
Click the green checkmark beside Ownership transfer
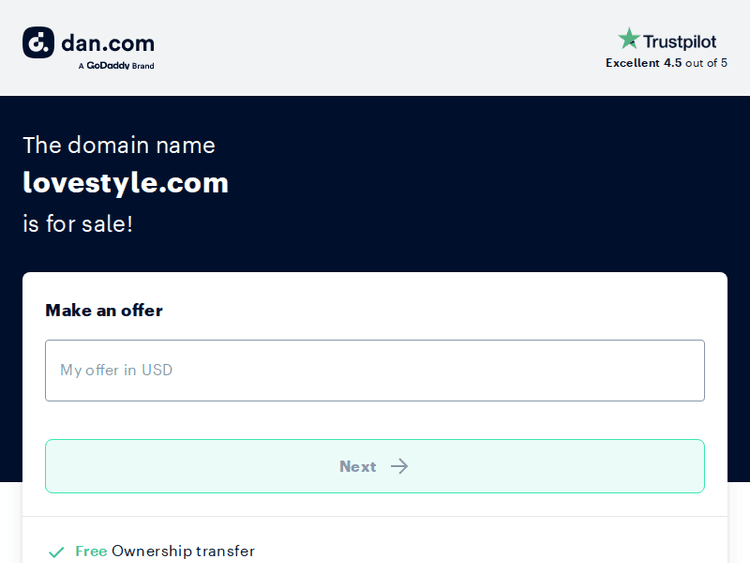pos(56,551)
